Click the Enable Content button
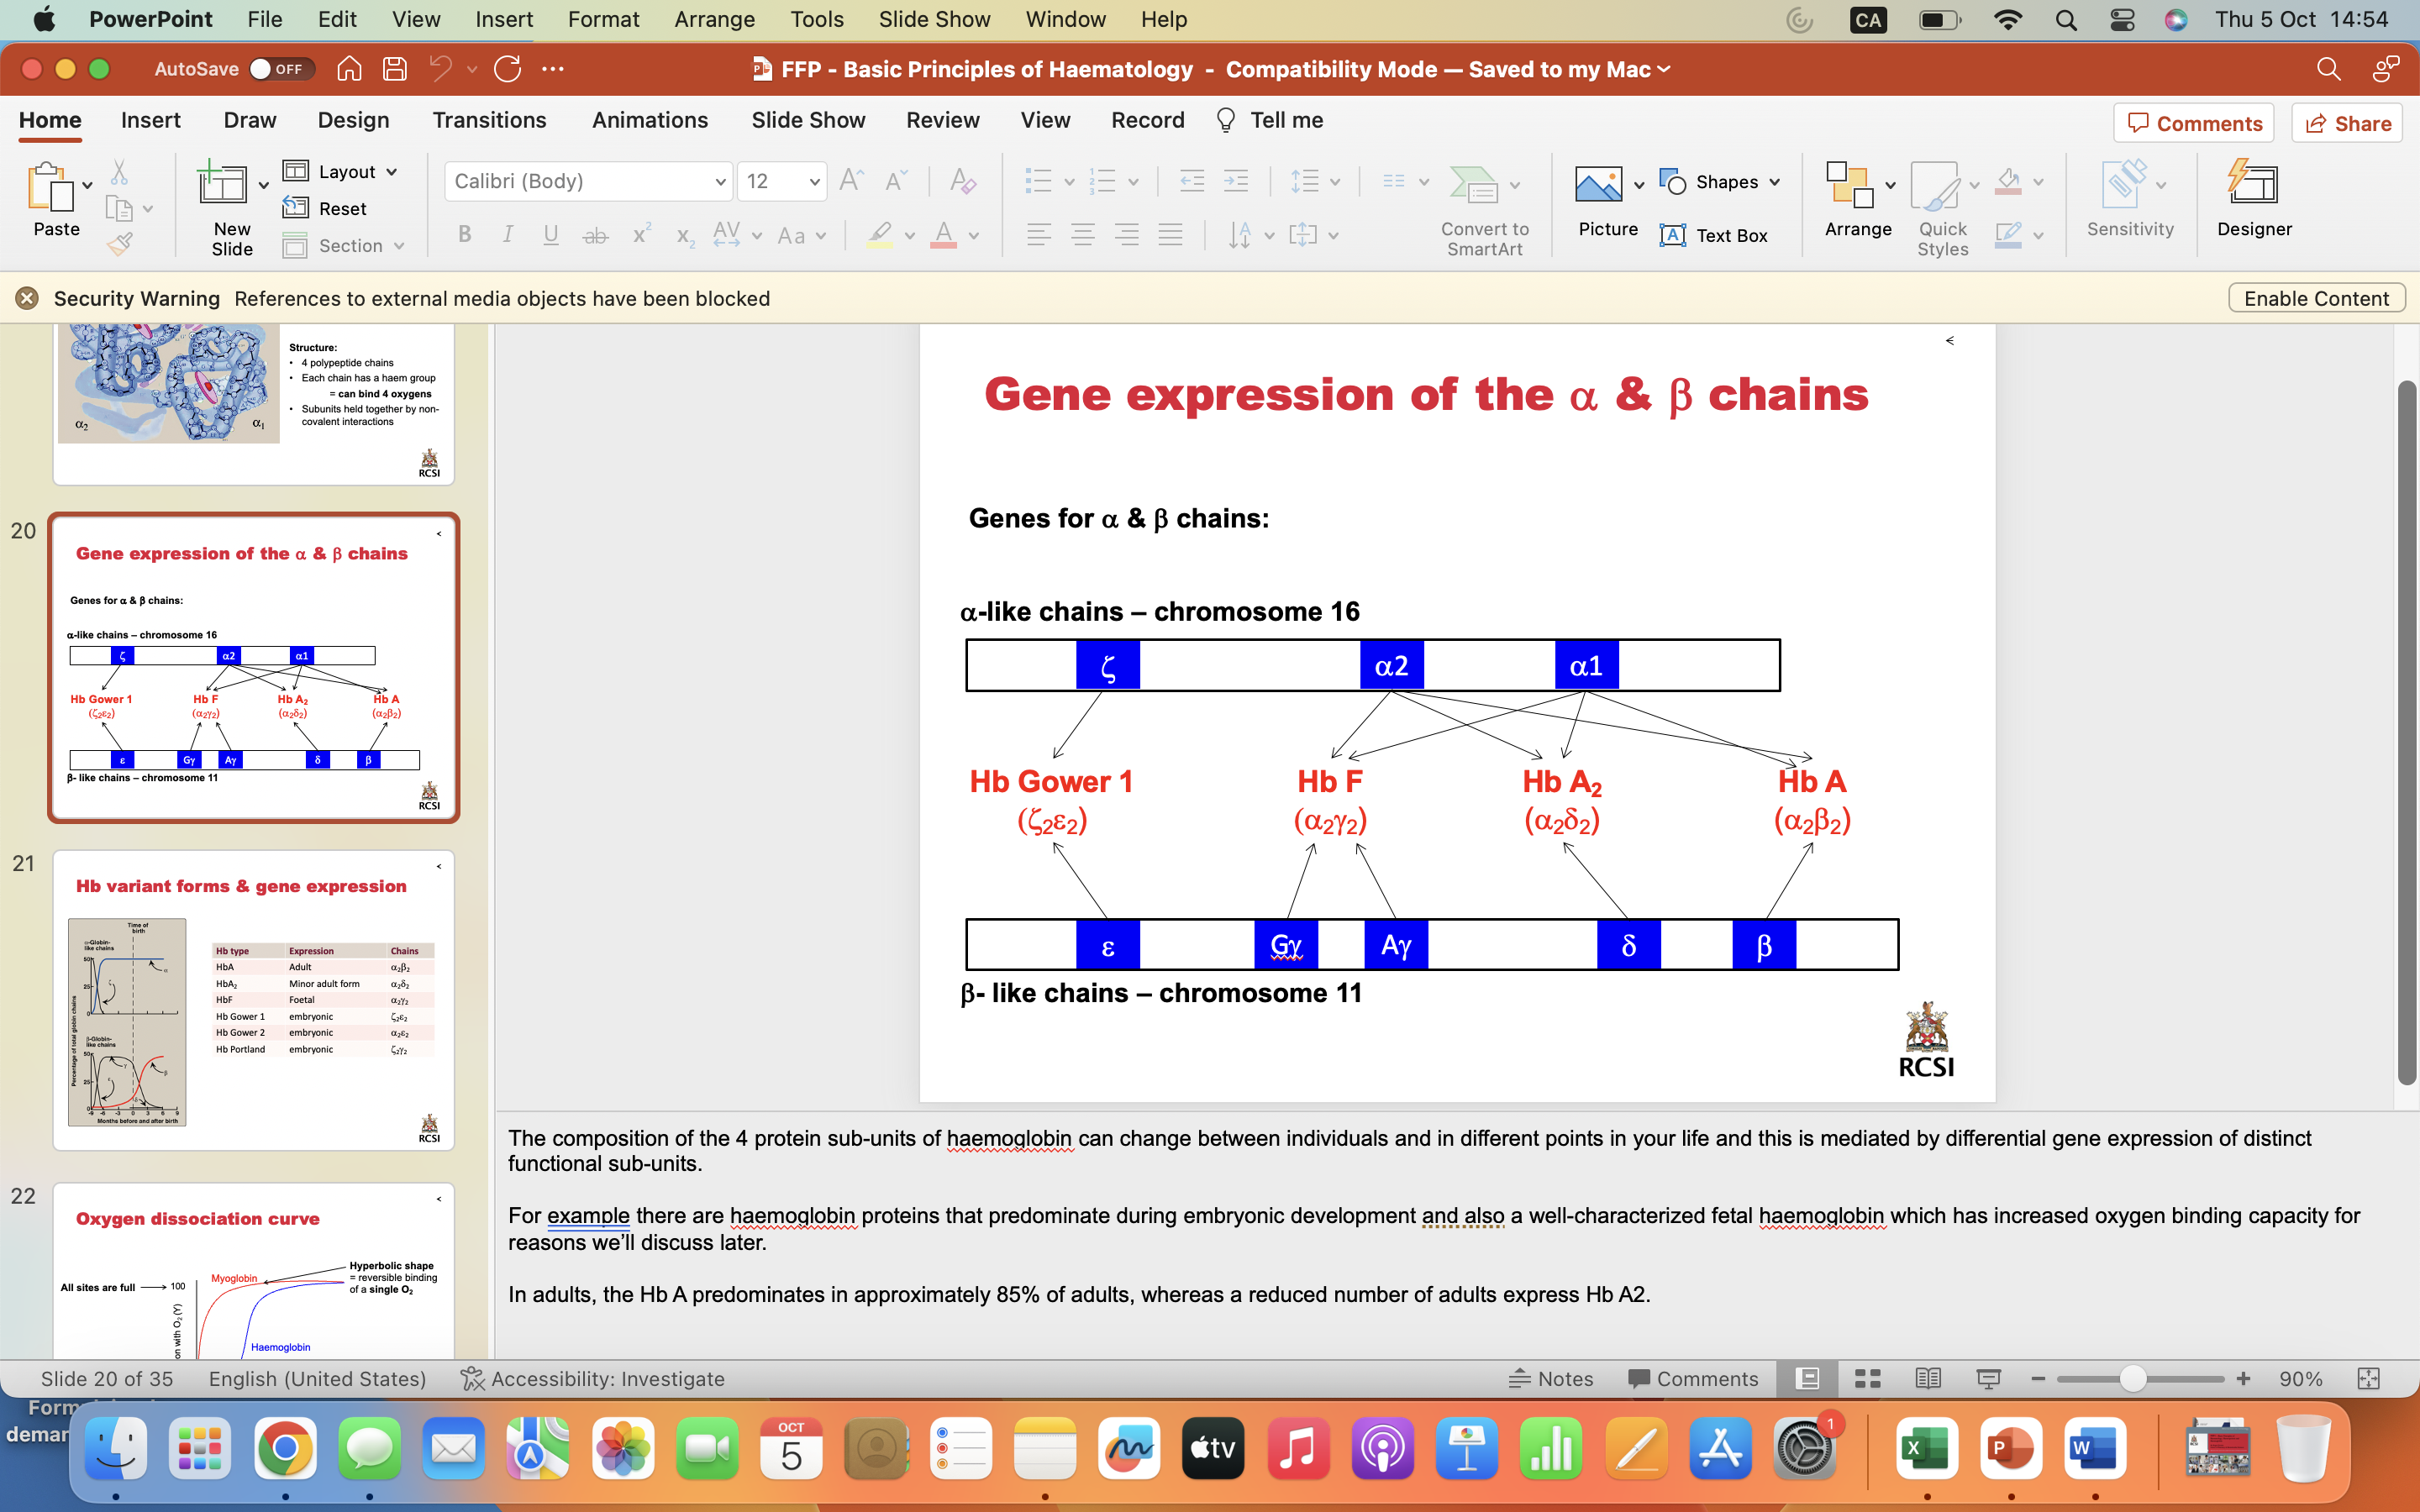Screen dimensions: 2420x1512 tap(2315, 297)
